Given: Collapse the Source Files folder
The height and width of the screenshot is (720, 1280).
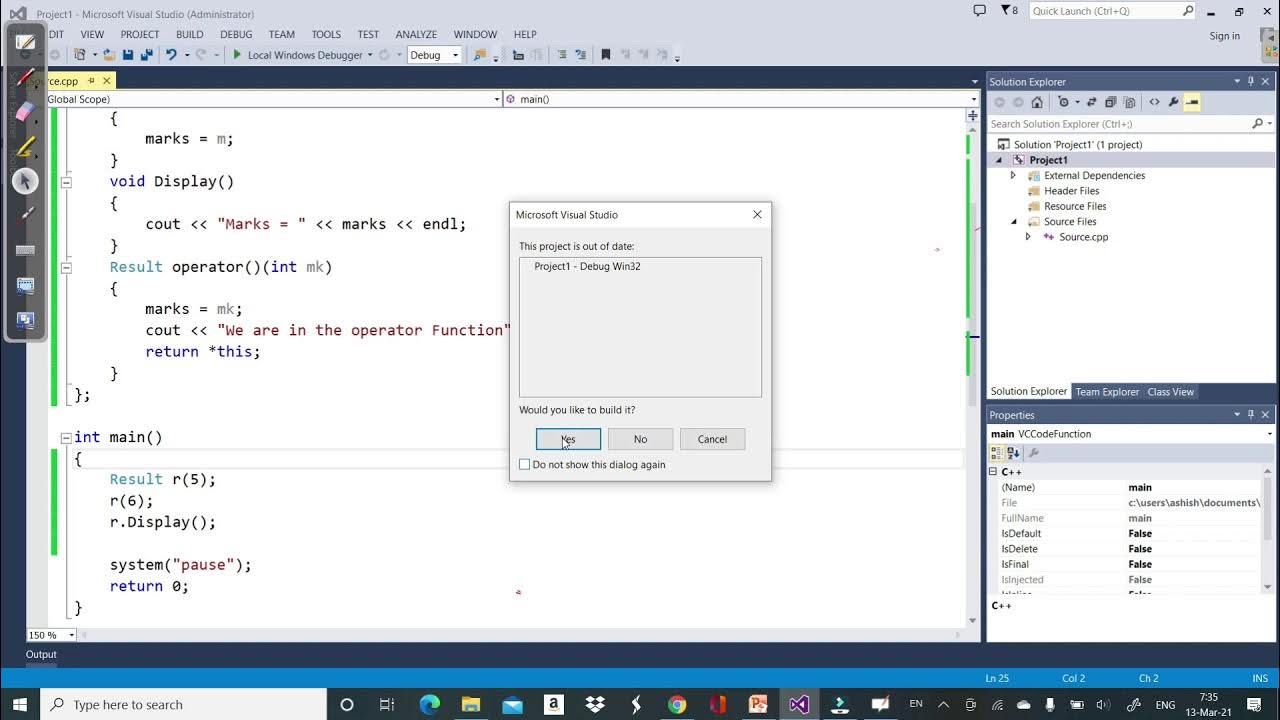Looking at the screenshot, I should [x=1013, y=222].
